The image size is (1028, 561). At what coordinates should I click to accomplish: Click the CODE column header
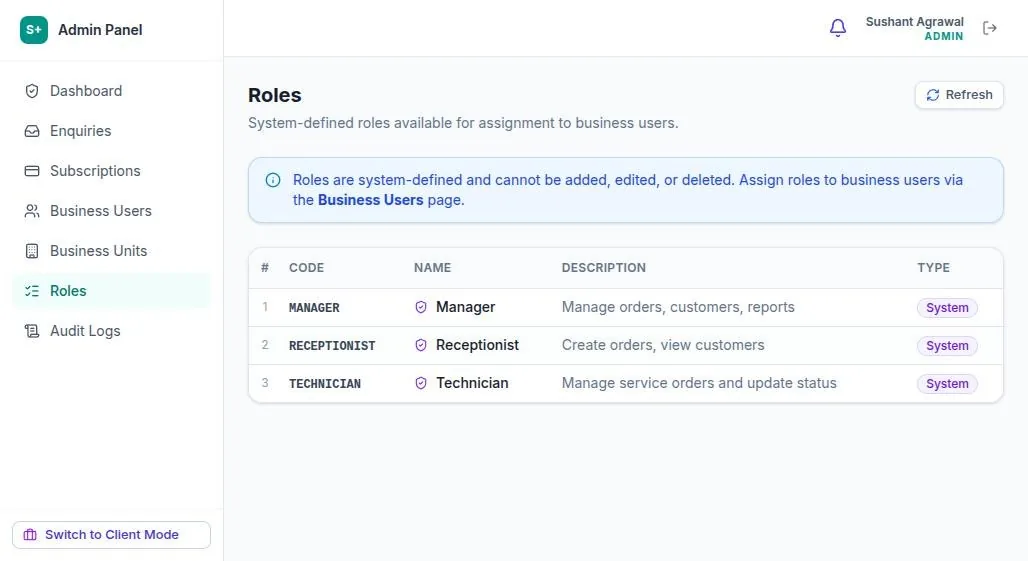tap(306, 267)
